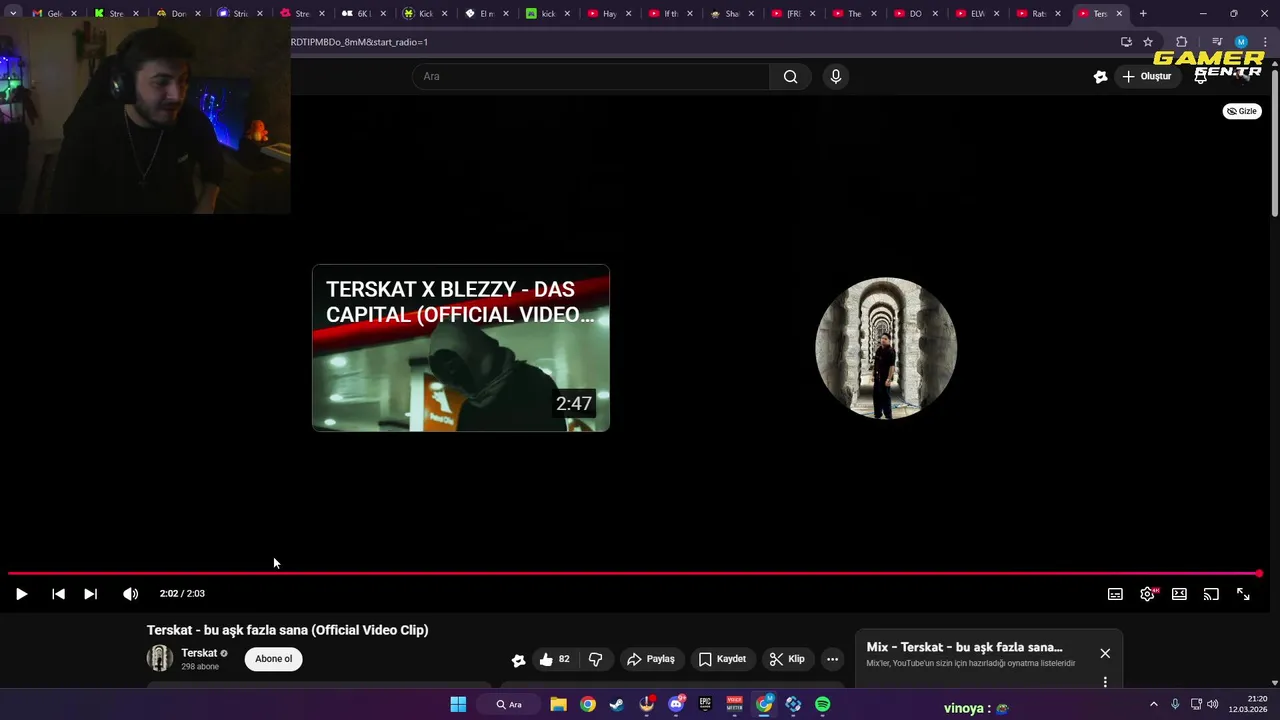Like the video (82 likes)

[554, 659]
